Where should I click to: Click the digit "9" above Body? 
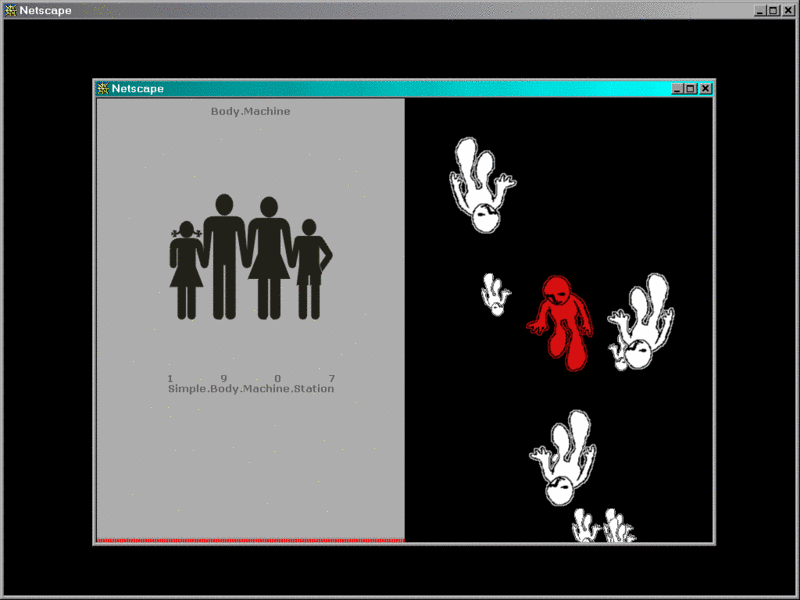click(223, 379)
